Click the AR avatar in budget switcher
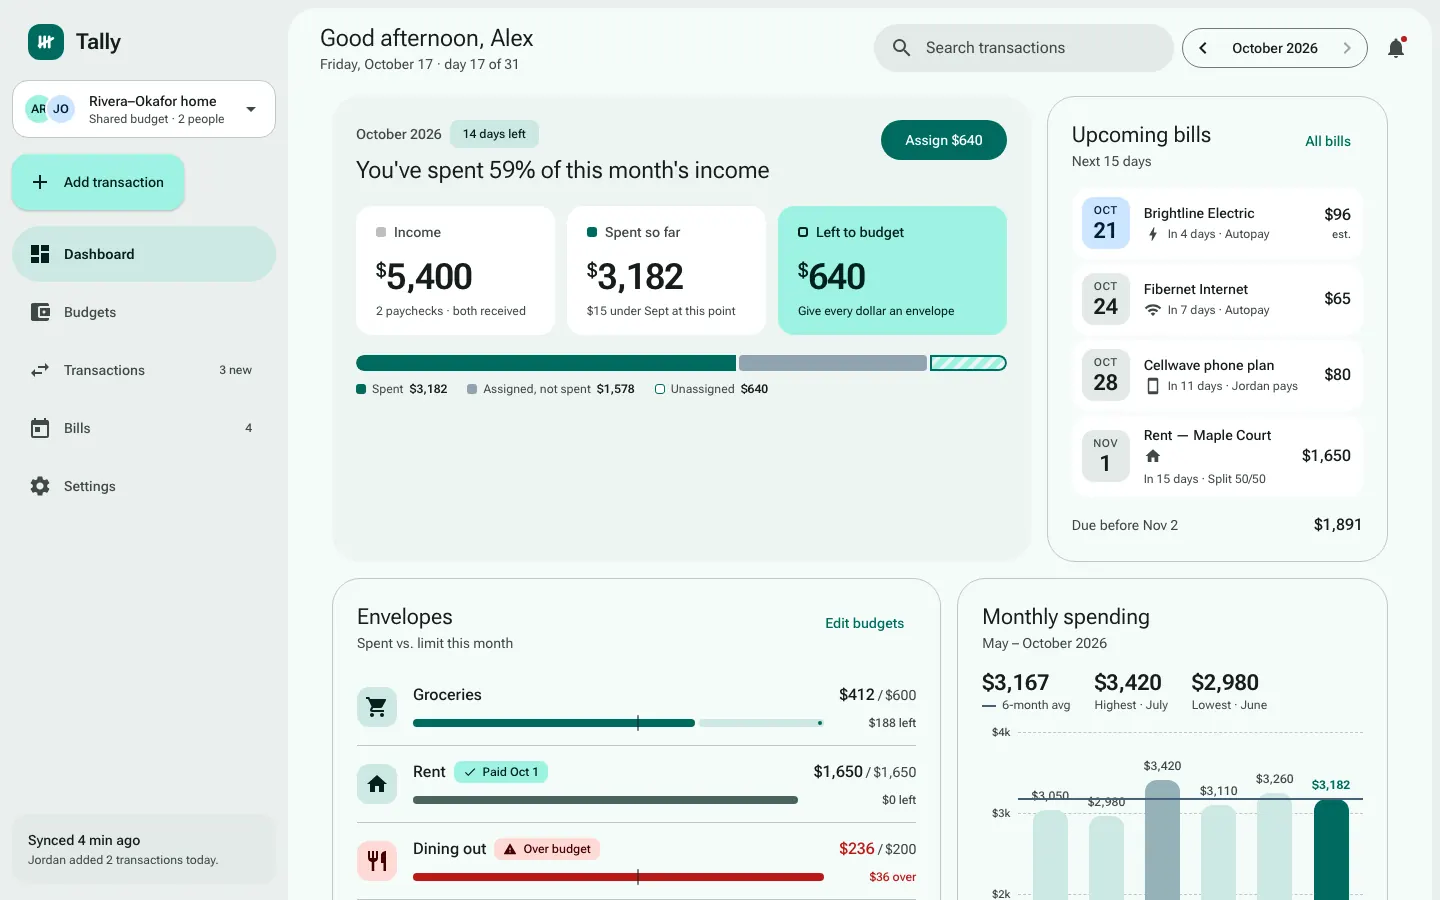 coord(38,109)
